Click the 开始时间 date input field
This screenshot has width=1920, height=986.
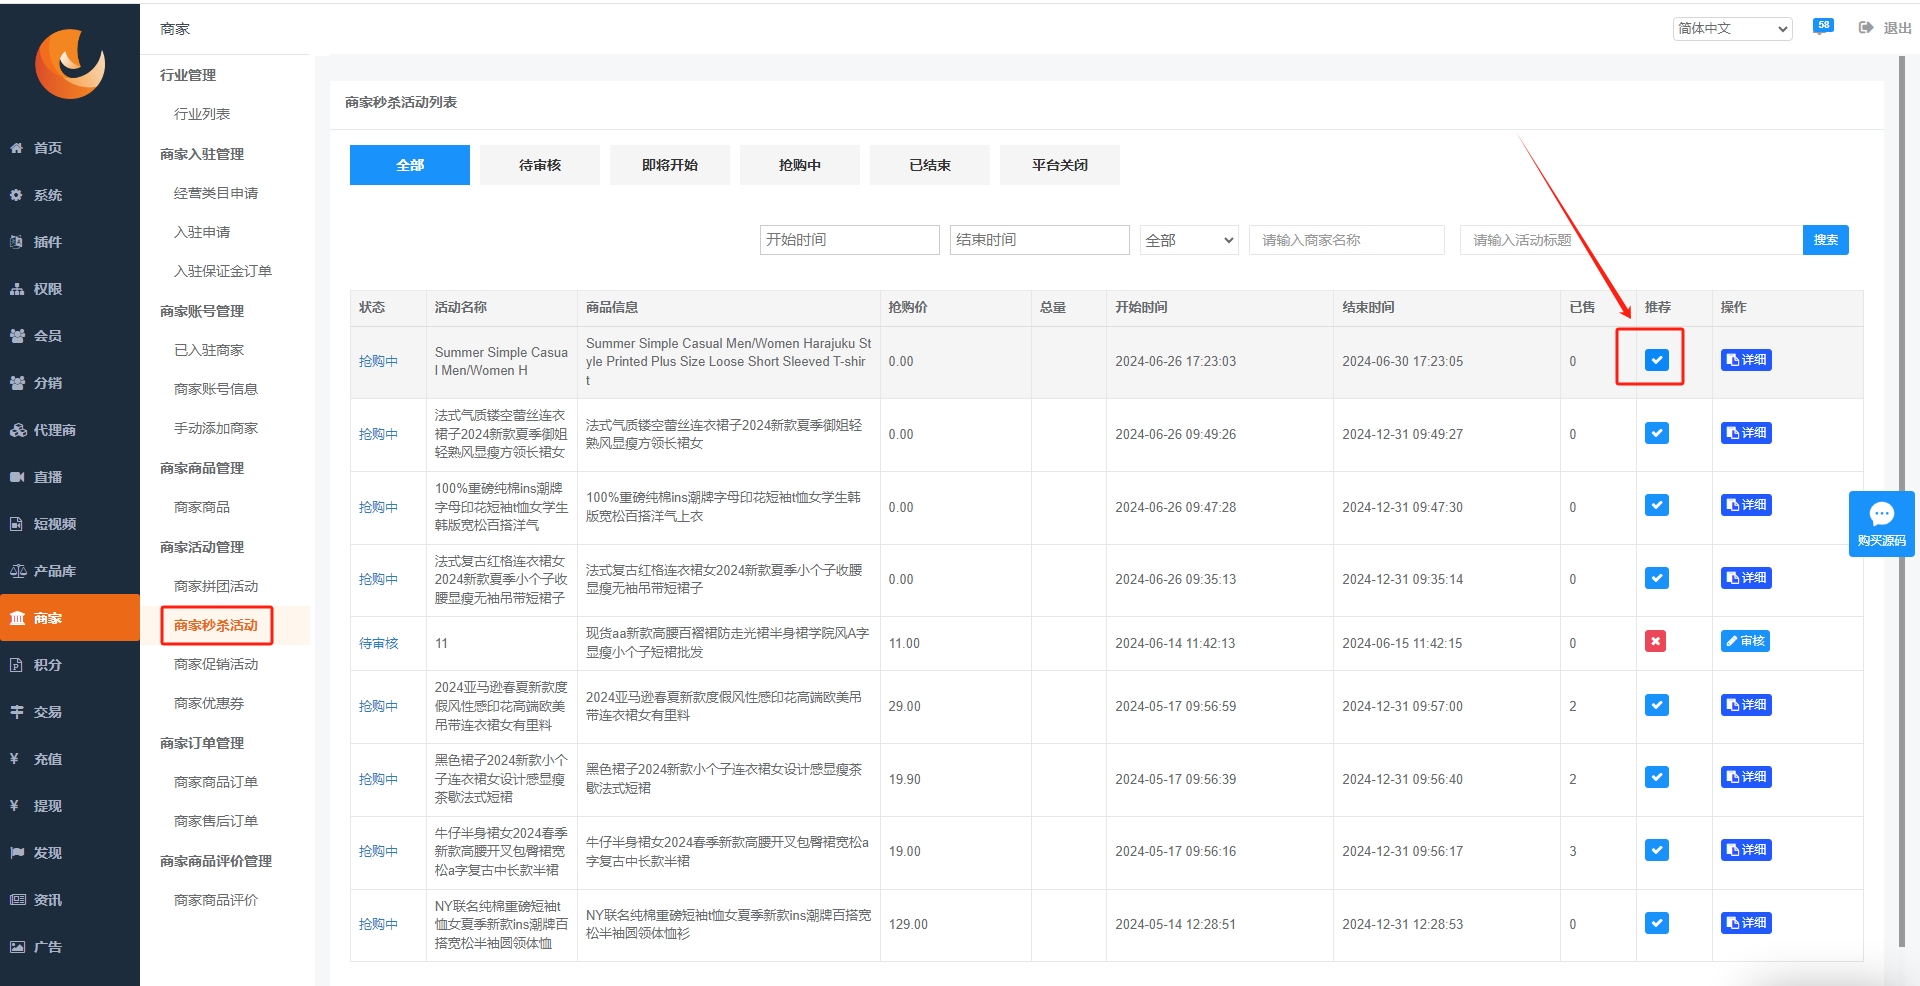[850, 240]
